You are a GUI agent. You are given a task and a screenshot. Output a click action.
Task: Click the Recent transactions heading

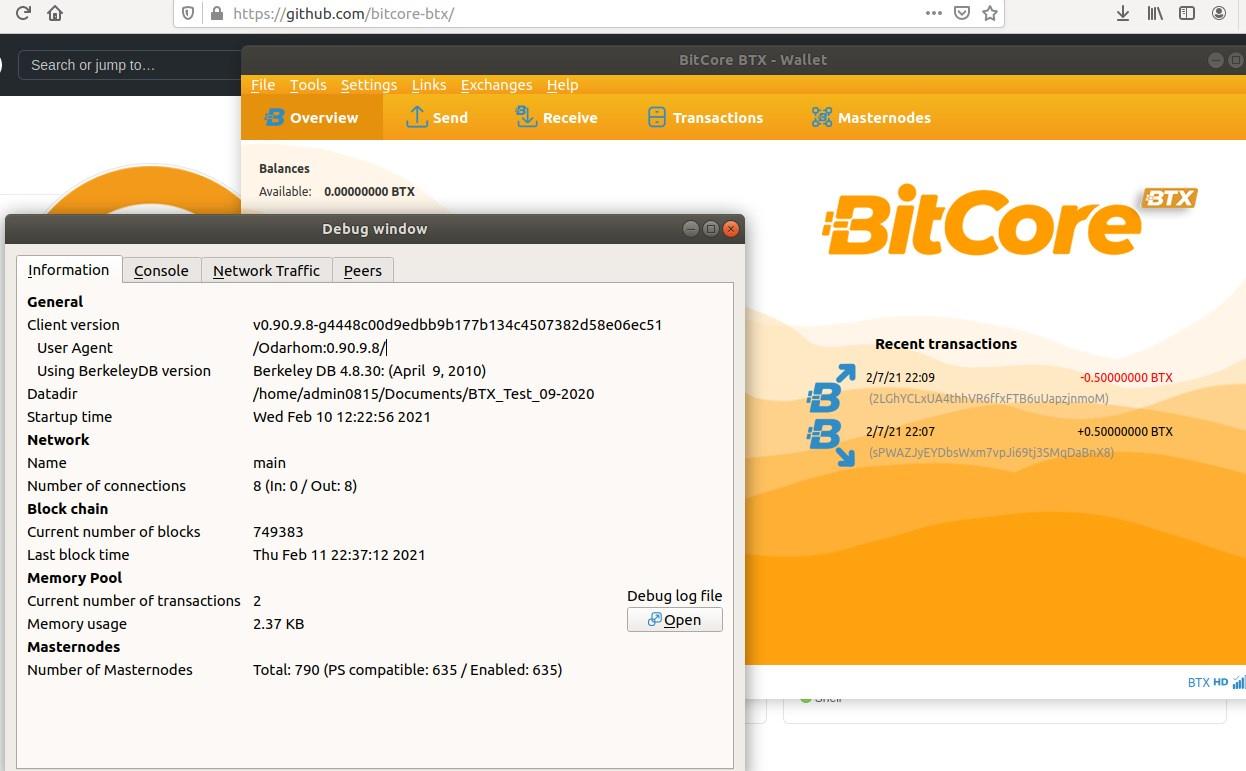[946, 344]
